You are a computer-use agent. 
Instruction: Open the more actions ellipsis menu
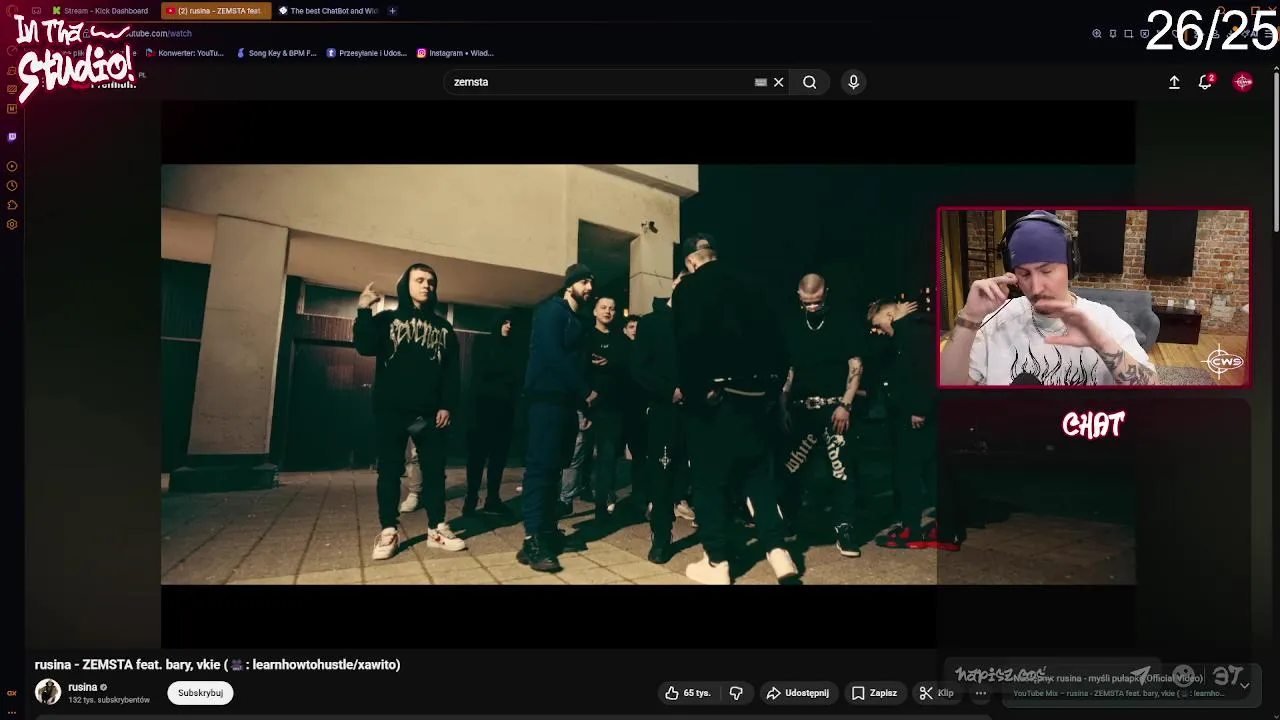click(981, 693)
